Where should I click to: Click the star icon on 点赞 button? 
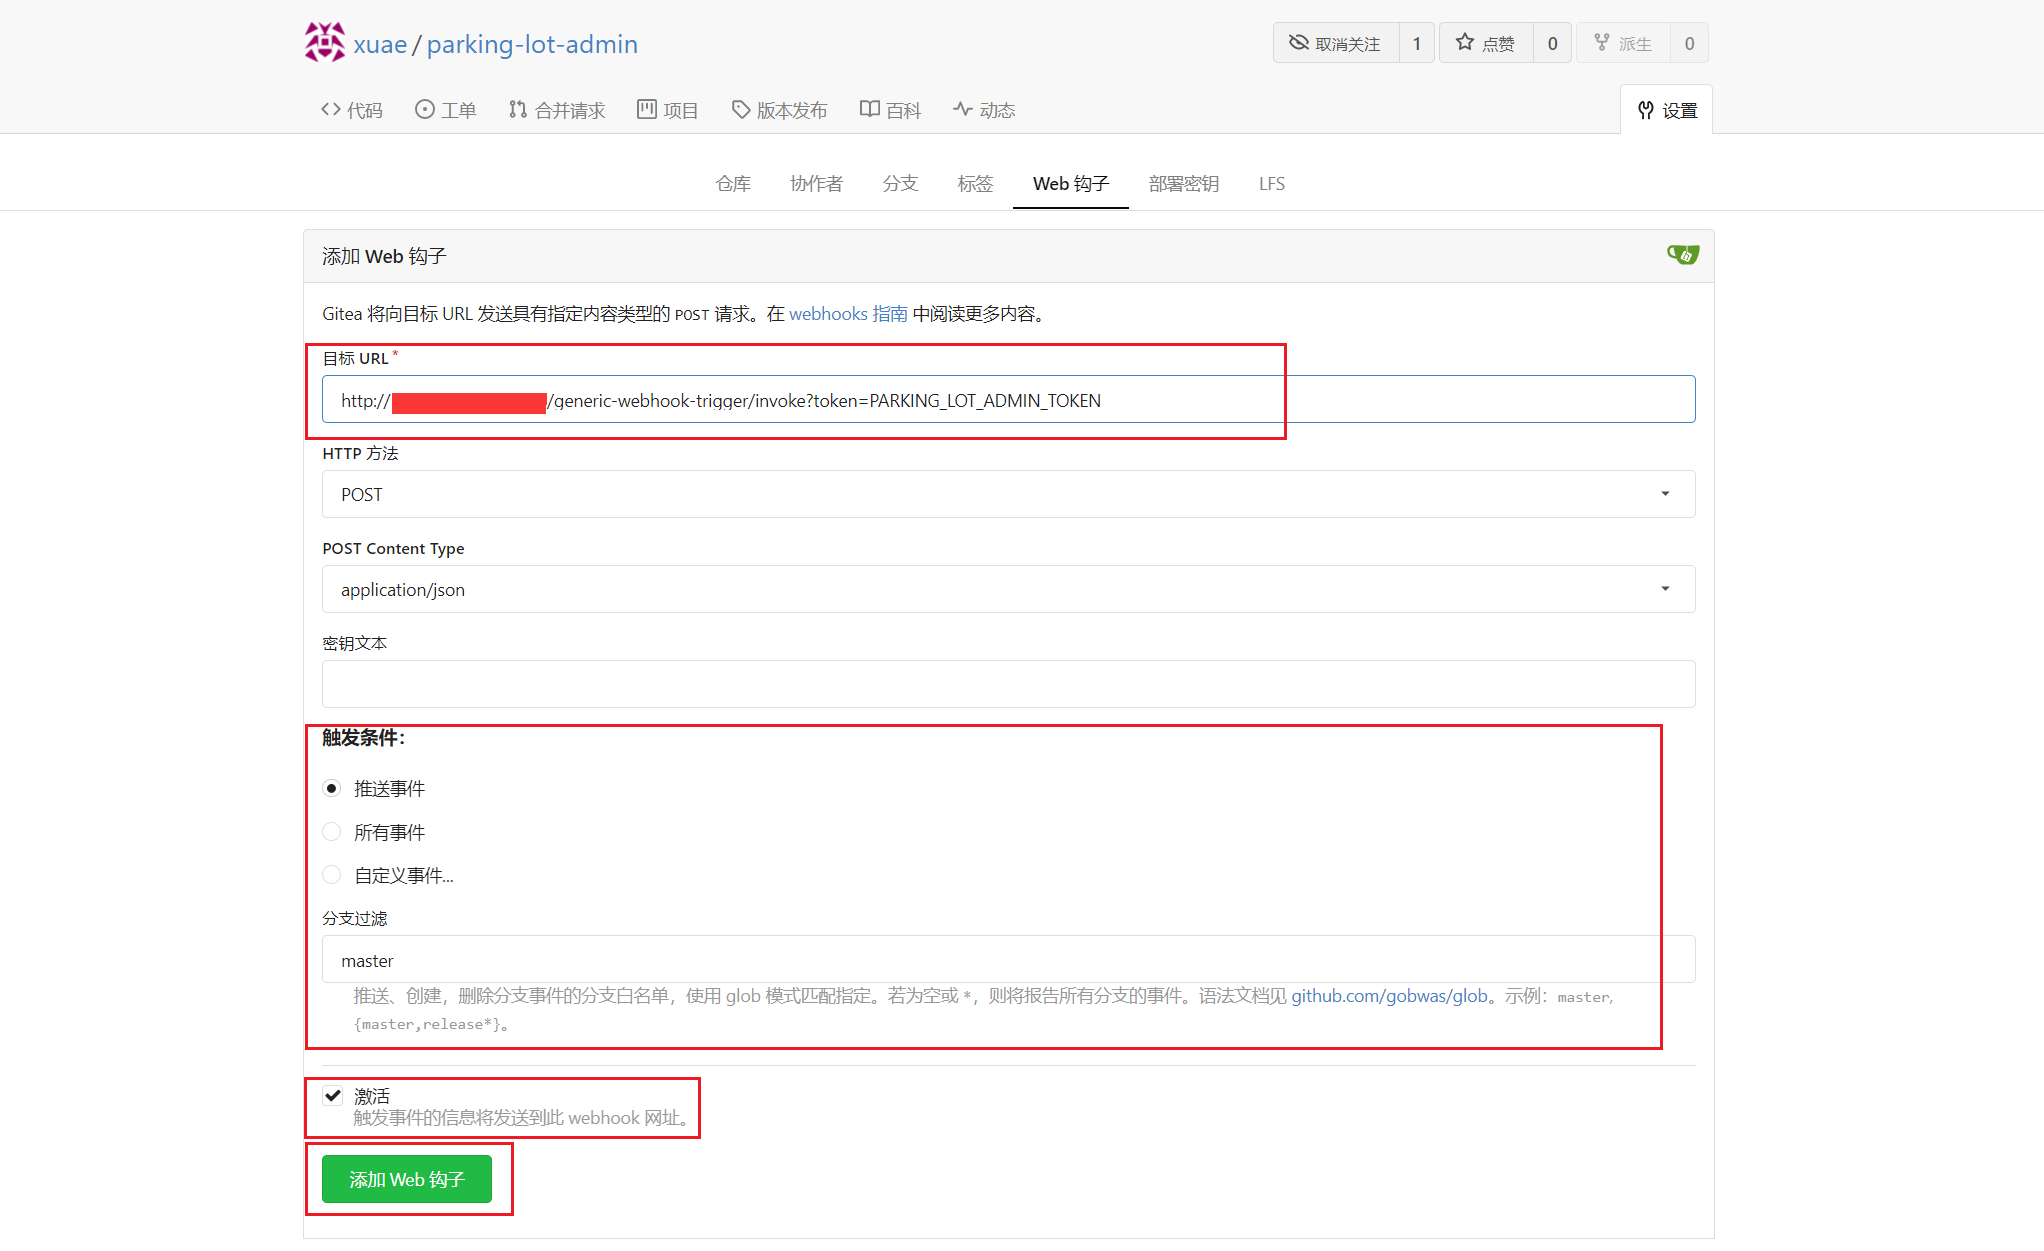click(1465, 42)
